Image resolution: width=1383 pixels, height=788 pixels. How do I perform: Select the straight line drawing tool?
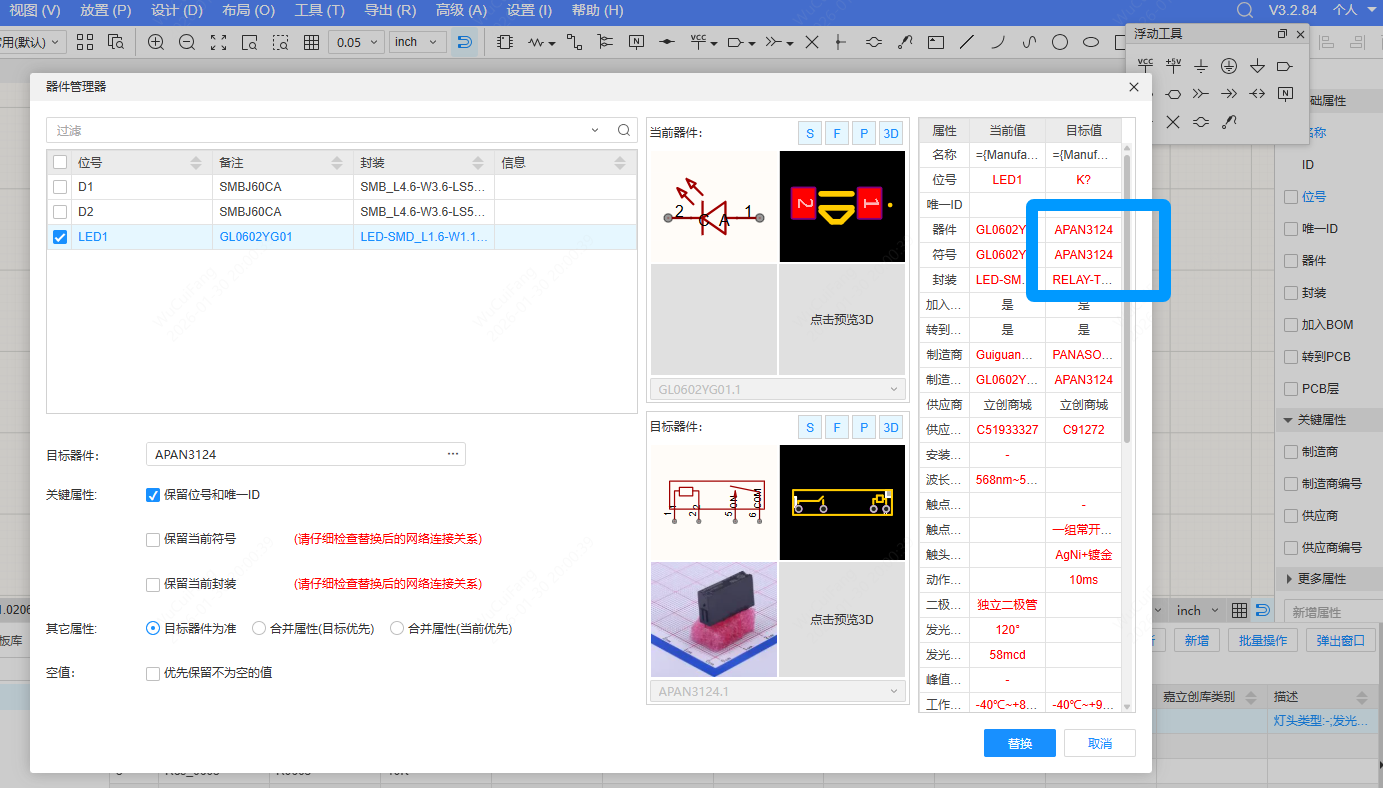[967, 42]
